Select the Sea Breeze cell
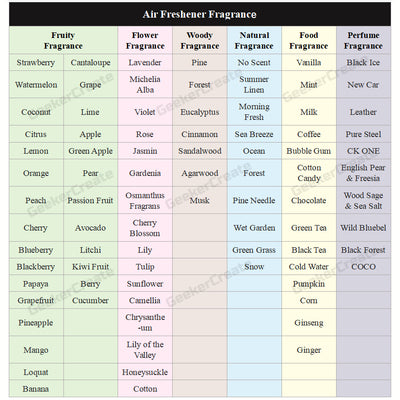 pos(254,134)
